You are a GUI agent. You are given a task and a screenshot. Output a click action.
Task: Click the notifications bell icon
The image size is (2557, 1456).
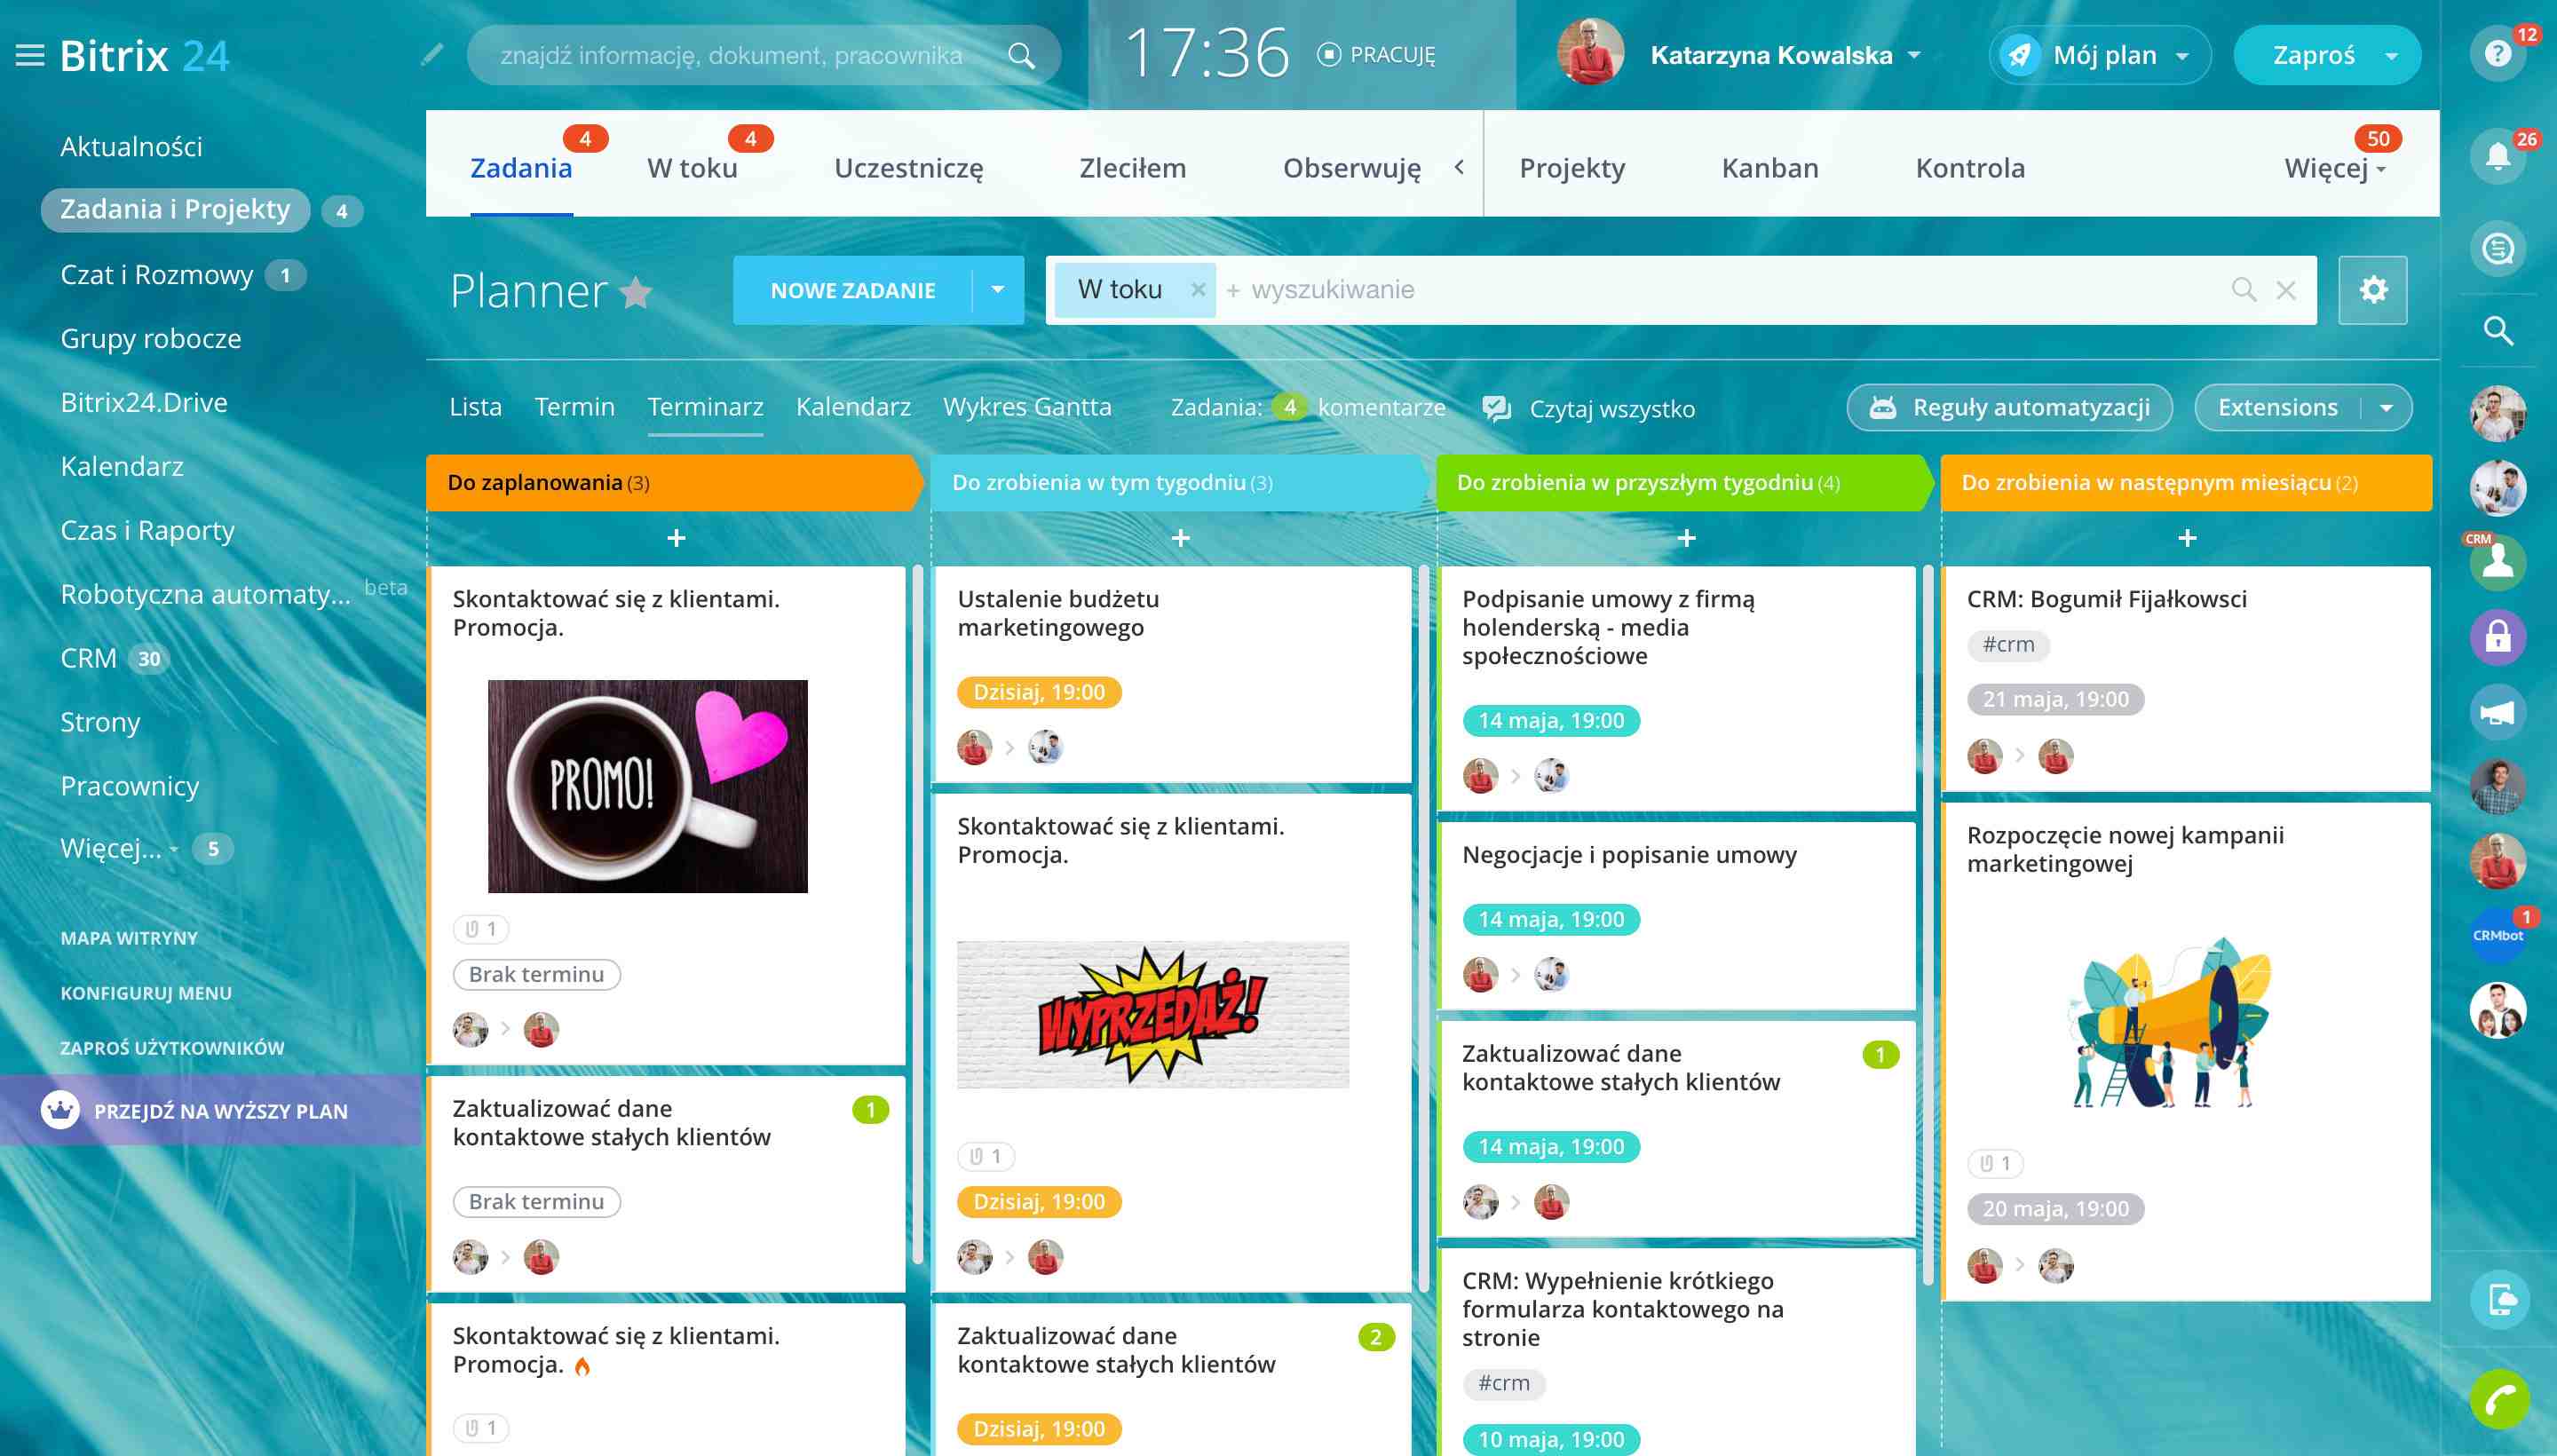coord(2497,158)
